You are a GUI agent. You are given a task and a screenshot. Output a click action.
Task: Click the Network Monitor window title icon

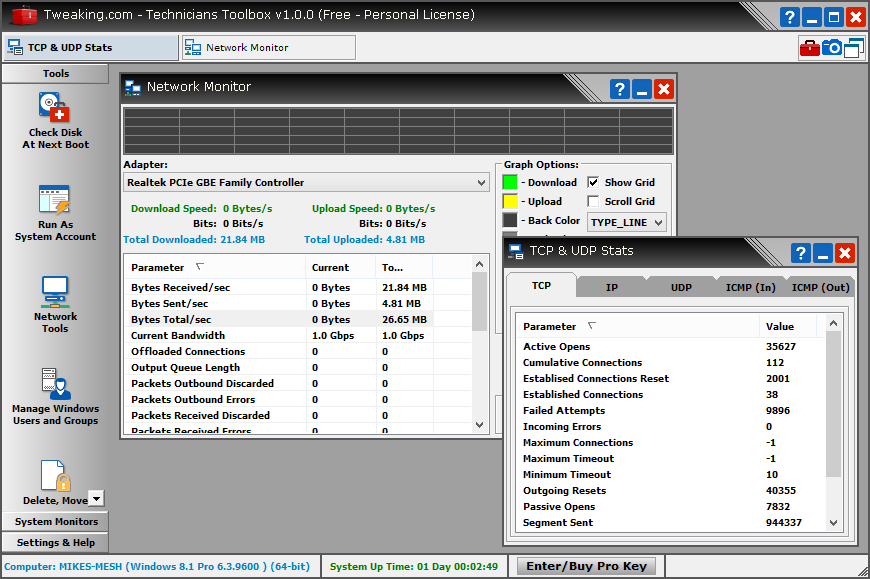pos(133,88)
